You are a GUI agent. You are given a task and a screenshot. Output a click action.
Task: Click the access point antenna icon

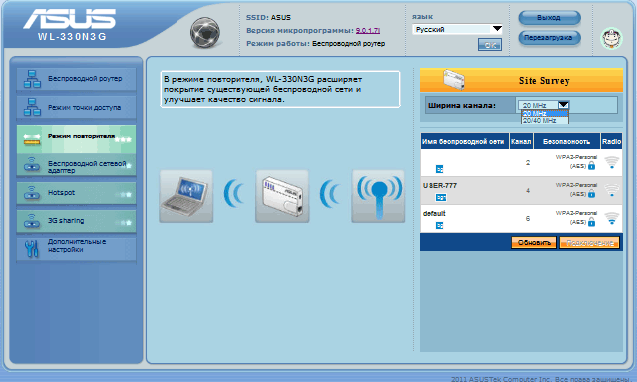pyautogui.click(x=378, y=196)
